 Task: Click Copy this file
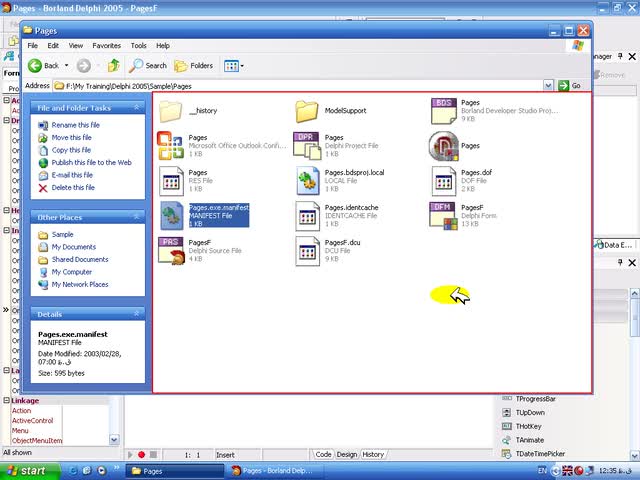coord(71,150)
